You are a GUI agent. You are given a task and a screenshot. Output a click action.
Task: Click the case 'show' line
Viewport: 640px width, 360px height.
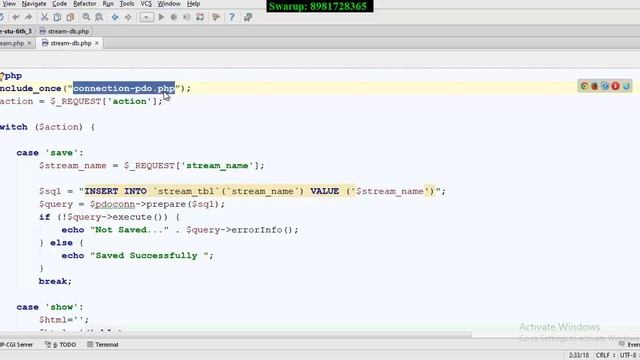pos(50,307)
